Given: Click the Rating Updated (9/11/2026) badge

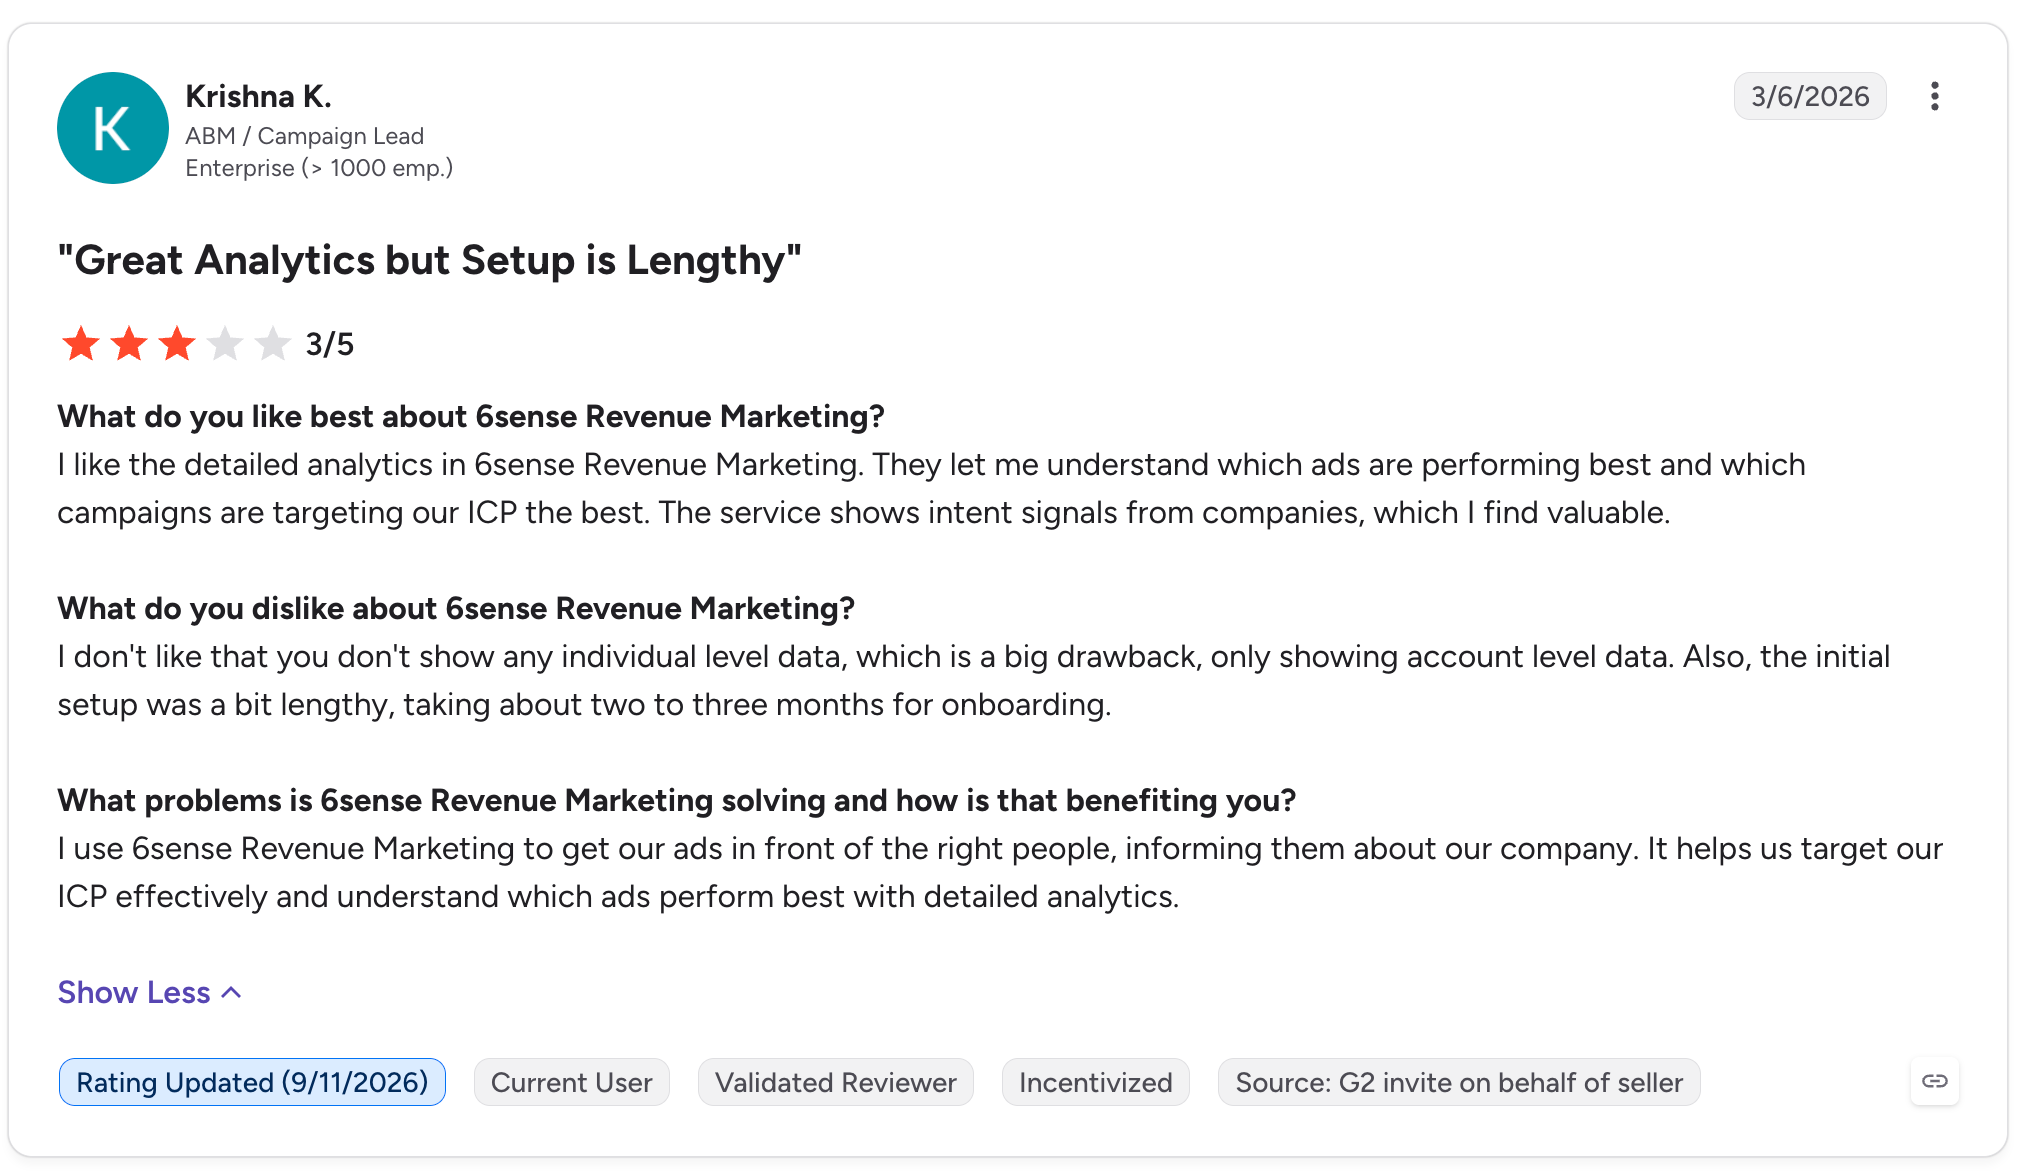Looking at the screenshot, I should click(252, 1082).
